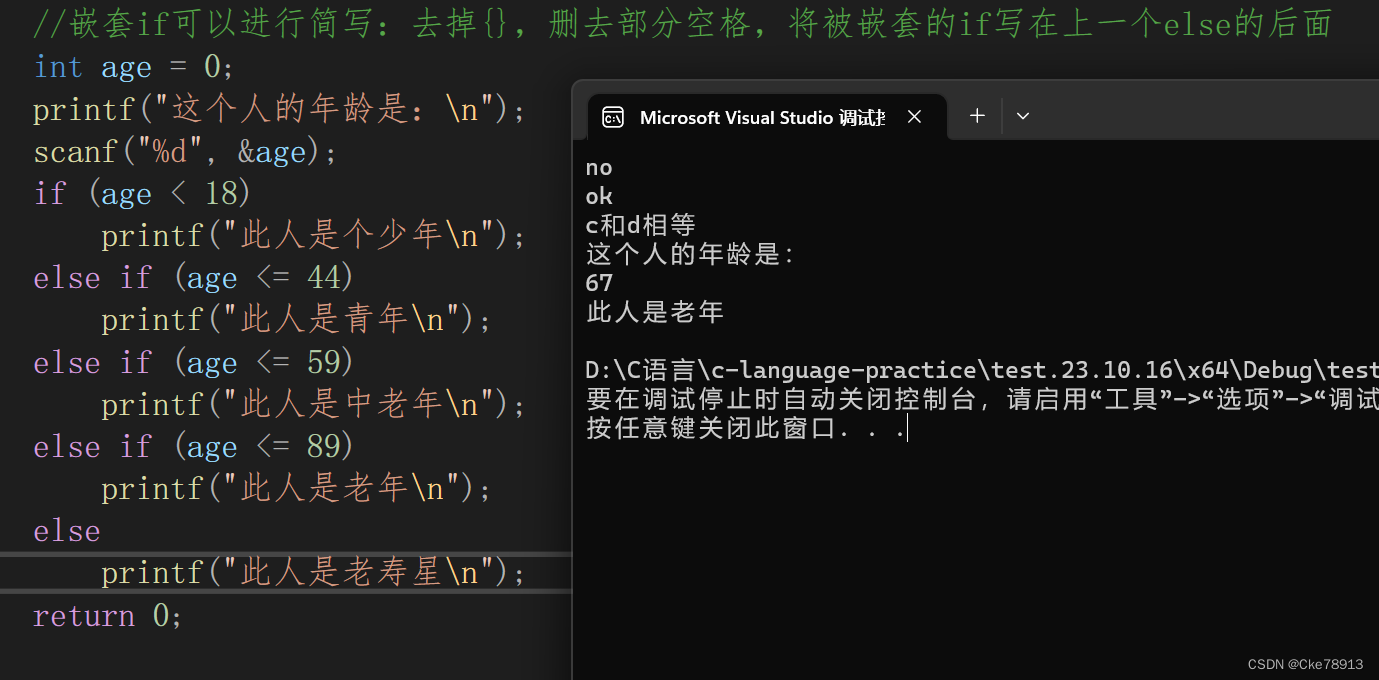Click the console output line "ok"
This screenshot has width=1379, height=680.
tap(599, 196)
